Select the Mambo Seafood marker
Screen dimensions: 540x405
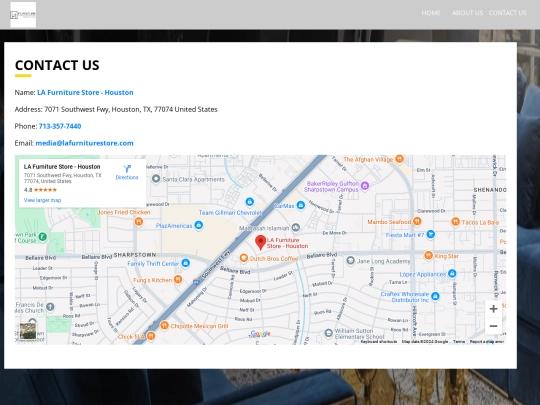coord(417,221)
